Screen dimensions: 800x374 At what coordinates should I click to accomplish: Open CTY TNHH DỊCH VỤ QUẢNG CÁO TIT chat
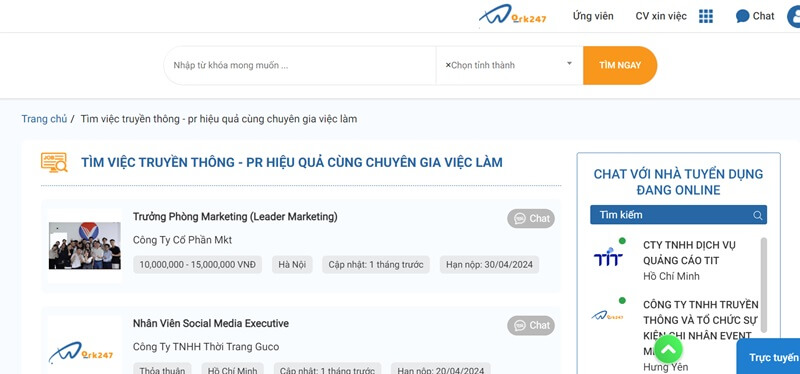pyautogui.click(x=689, y=253)
